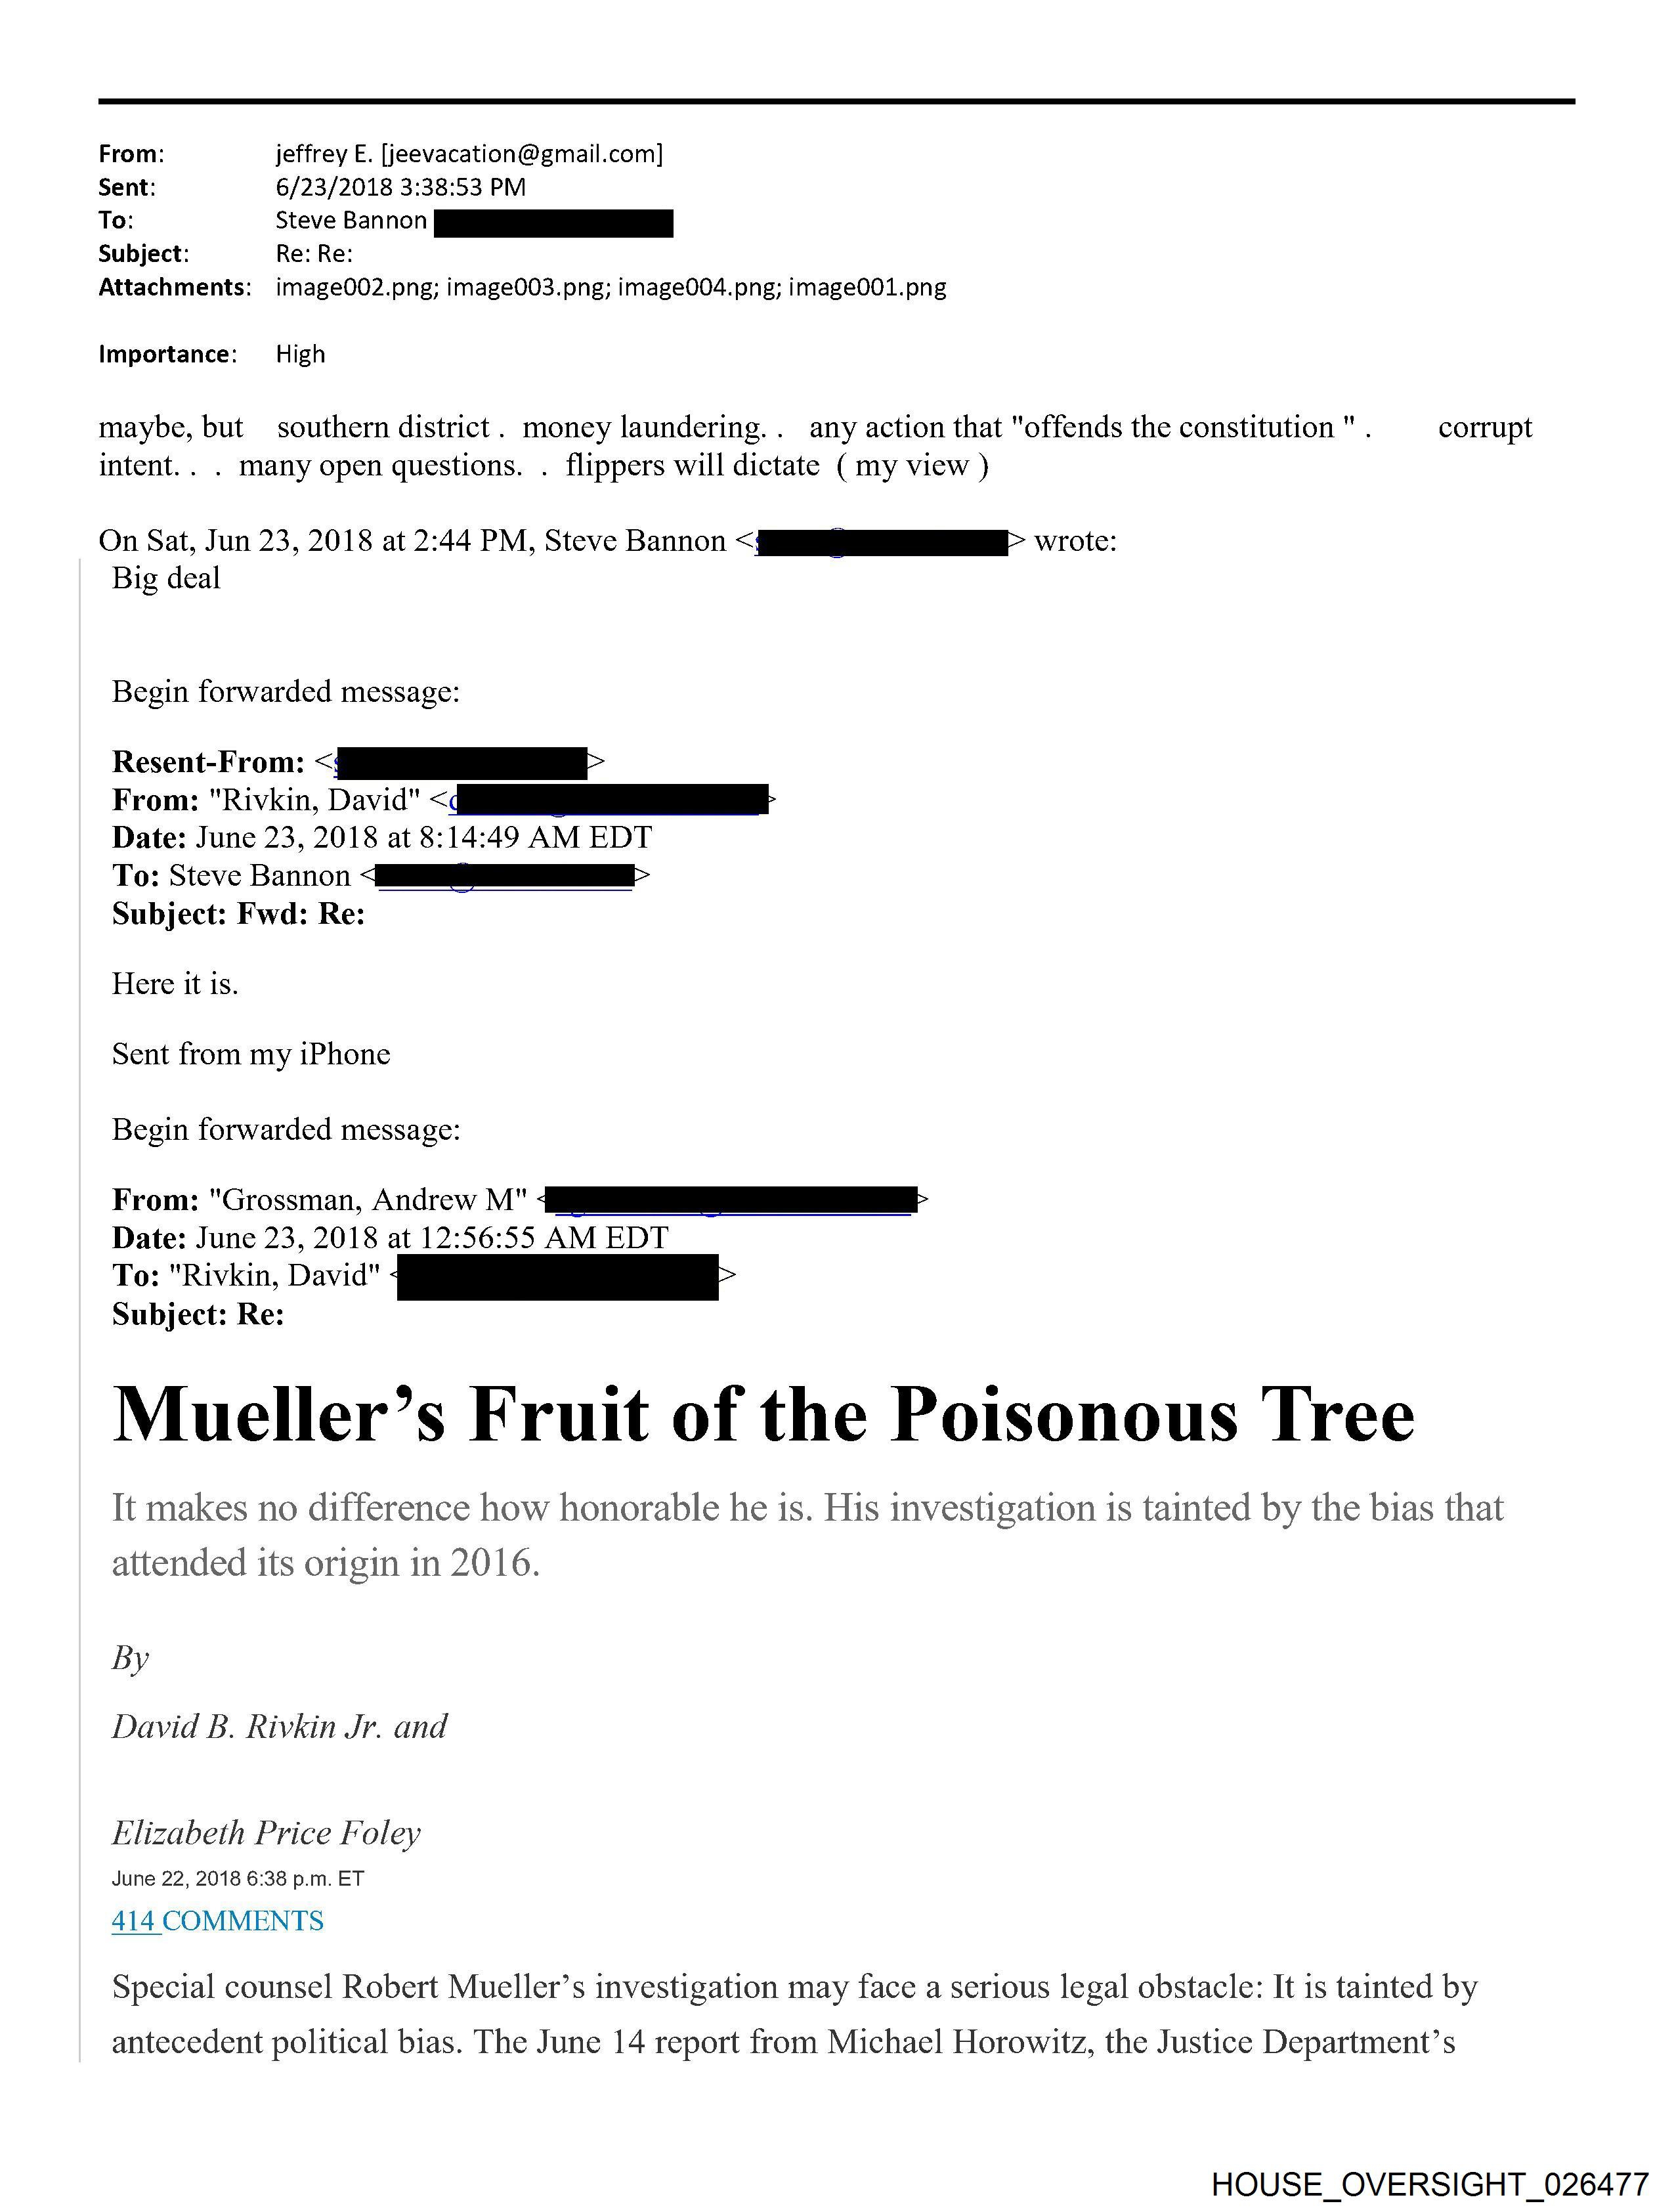Viewport: 1674px width, 2212px height.
Task: Click author name "Elizabeth Price Foley"
Action: click(x=266, y=1833)
